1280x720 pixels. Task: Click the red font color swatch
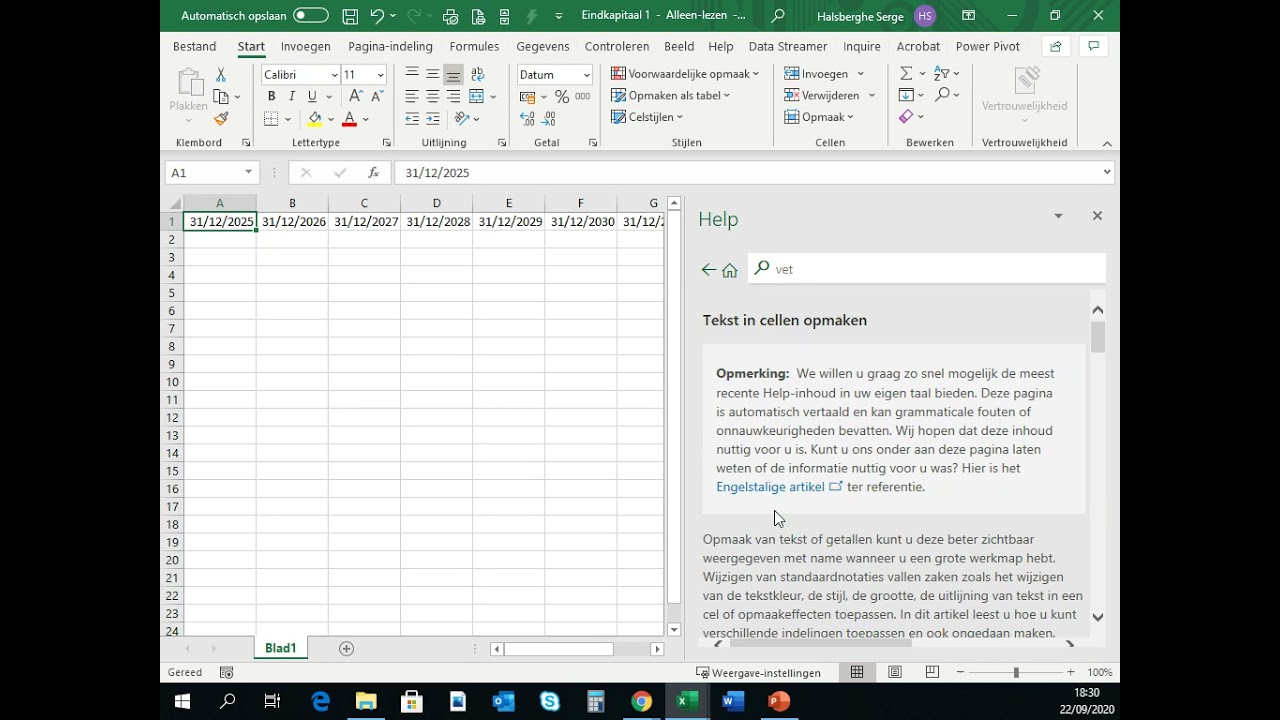pos(349,119)
